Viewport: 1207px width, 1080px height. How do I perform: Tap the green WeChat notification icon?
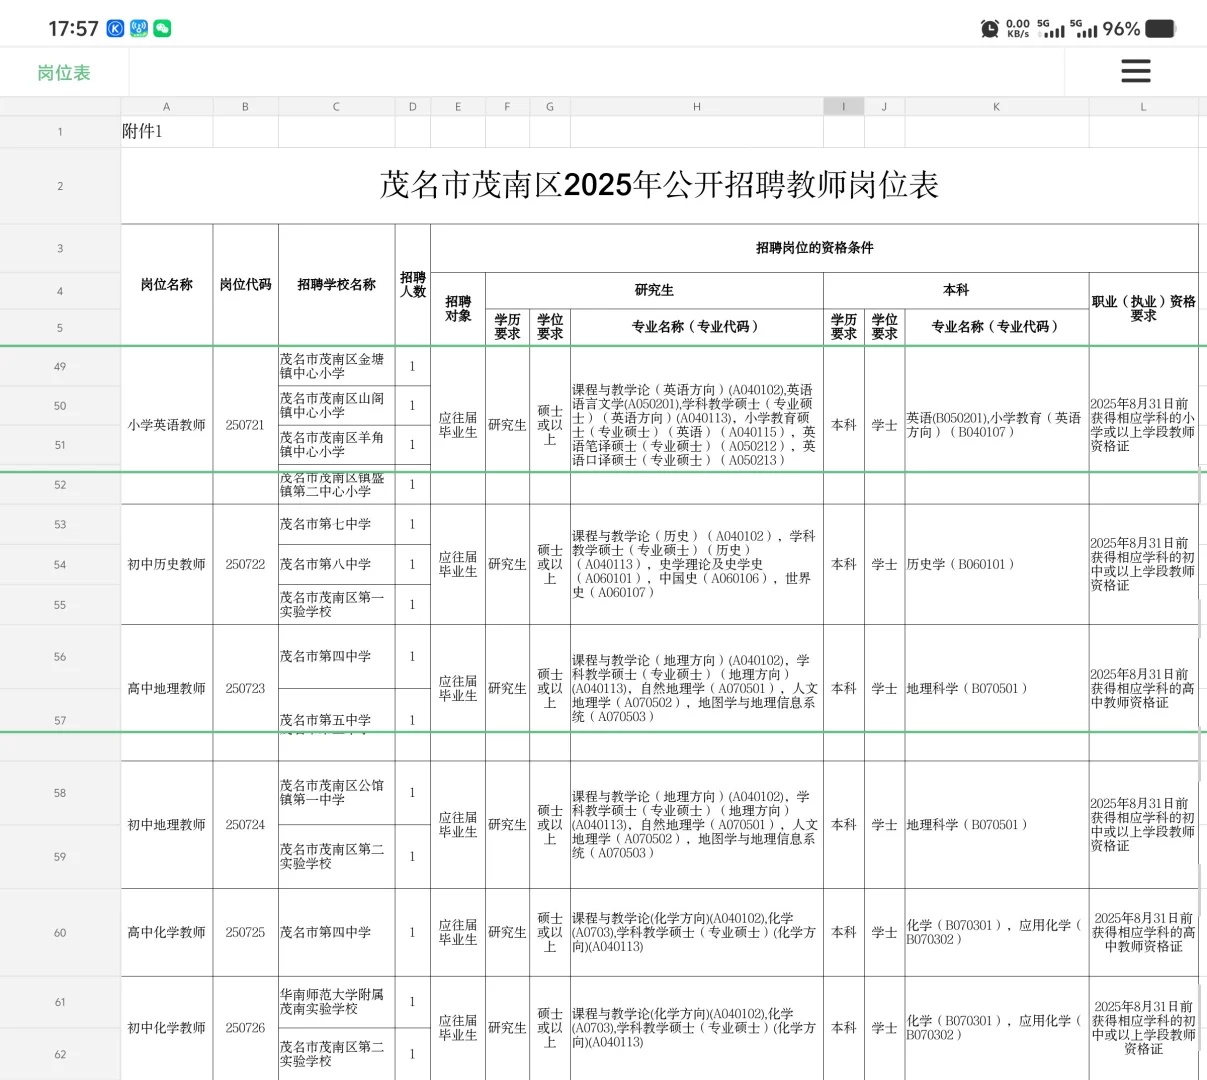162,29
